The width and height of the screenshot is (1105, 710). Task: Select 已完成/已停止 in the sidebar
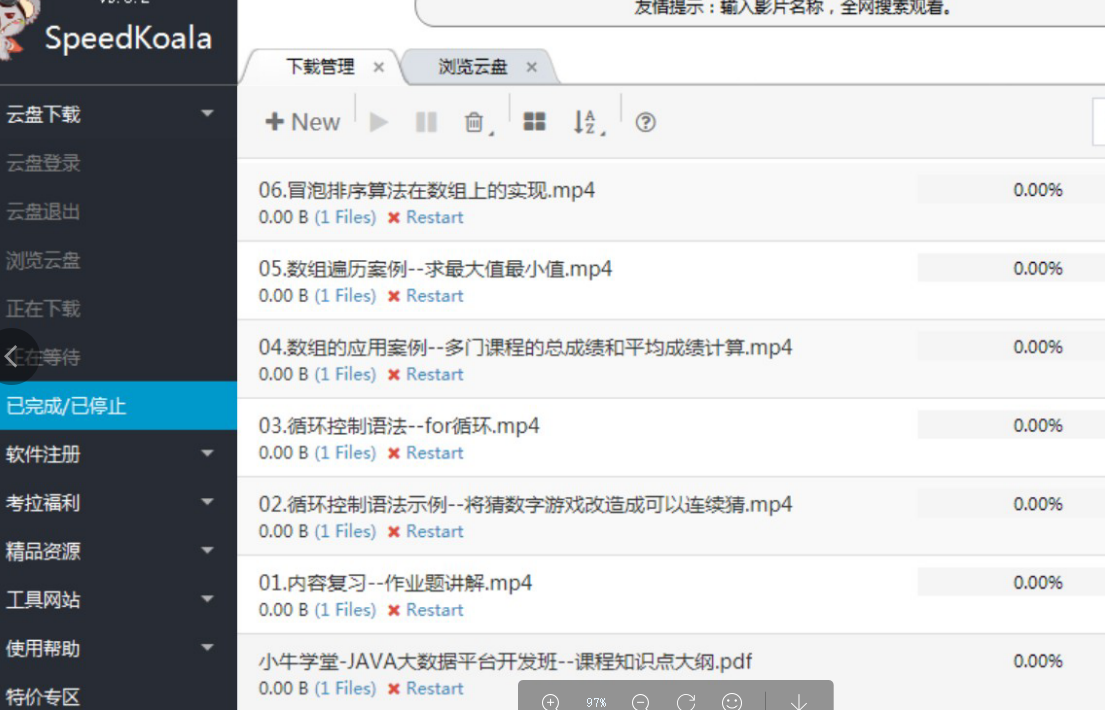click(x=118, y=406)
